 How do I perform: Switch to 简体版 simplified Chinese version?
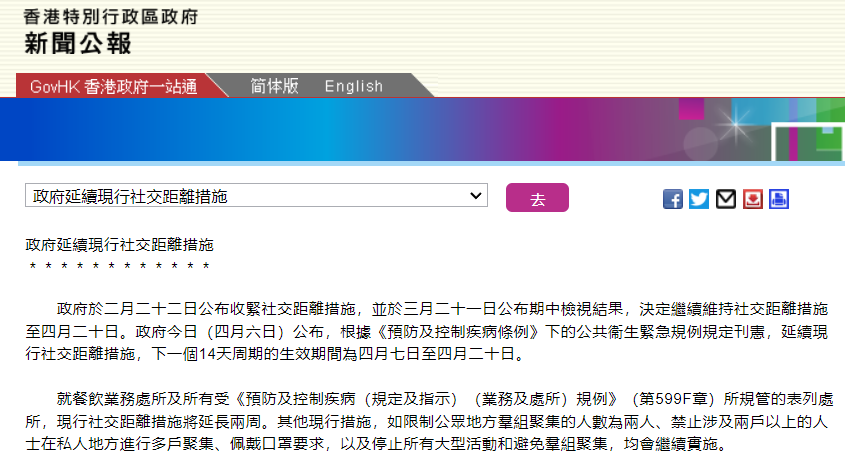274,86
